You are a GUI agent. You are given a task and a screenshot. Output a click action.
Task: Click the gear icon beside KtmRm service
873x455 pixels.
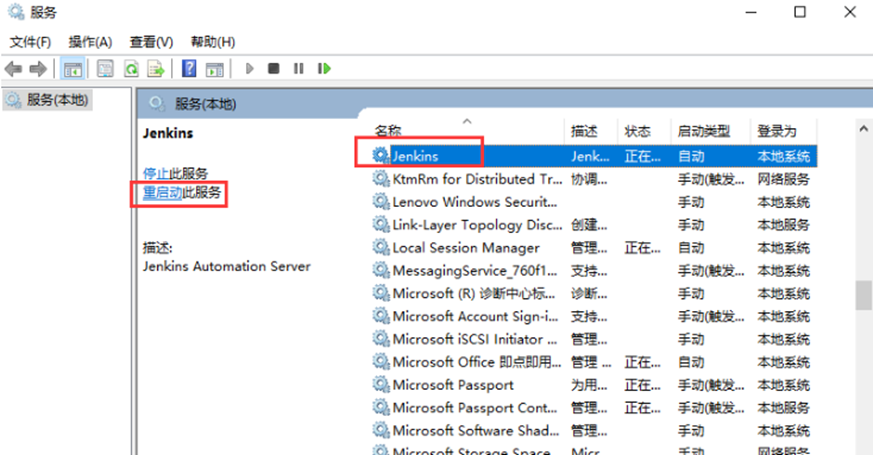click(381, 179)
